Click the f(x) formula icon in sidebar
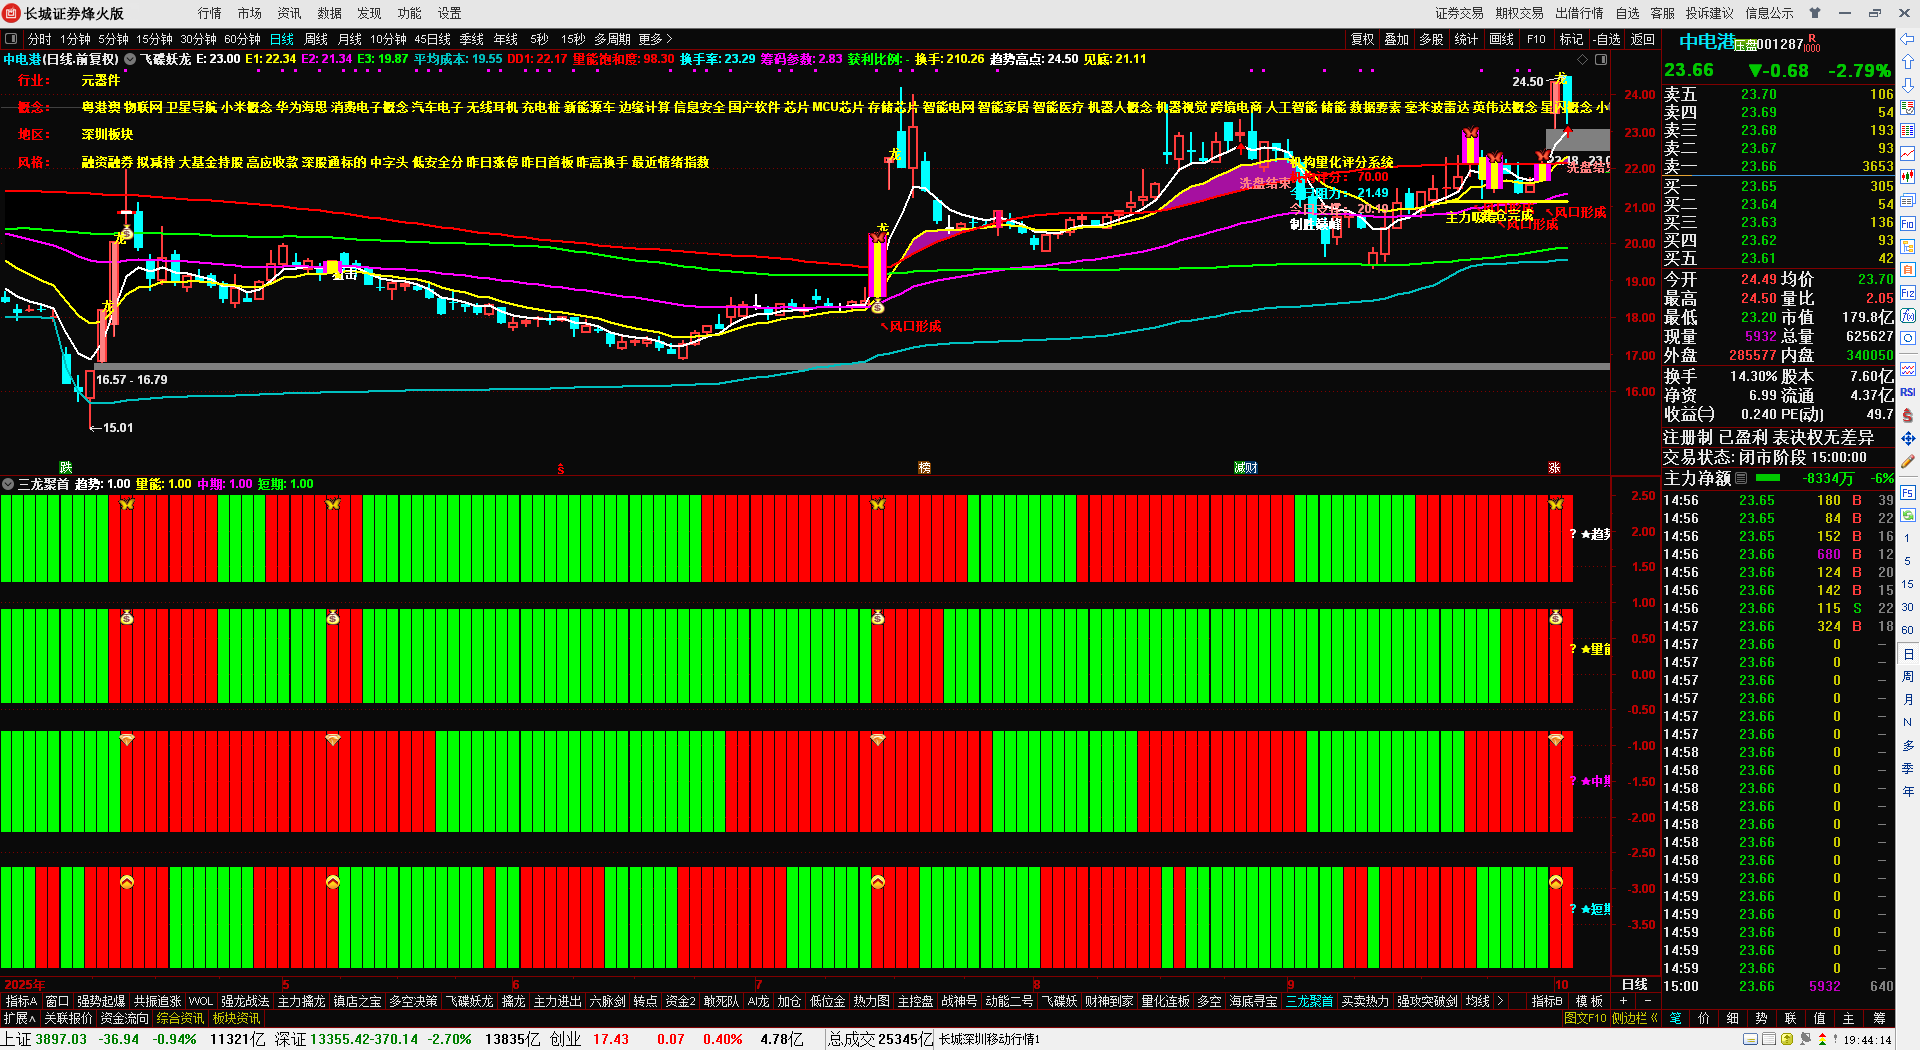The height and width of the screenshot is (1050, 1920). tap(1908, 316)
